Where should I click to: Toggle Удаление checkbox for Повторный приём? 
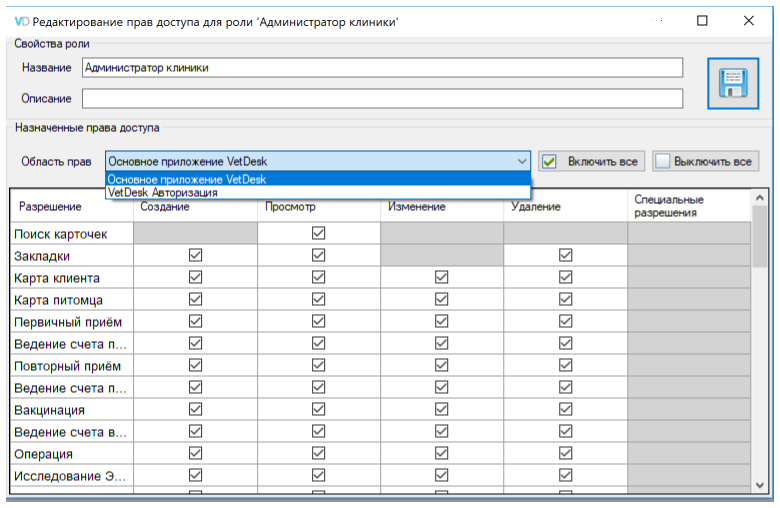click(x=565, y=365)
